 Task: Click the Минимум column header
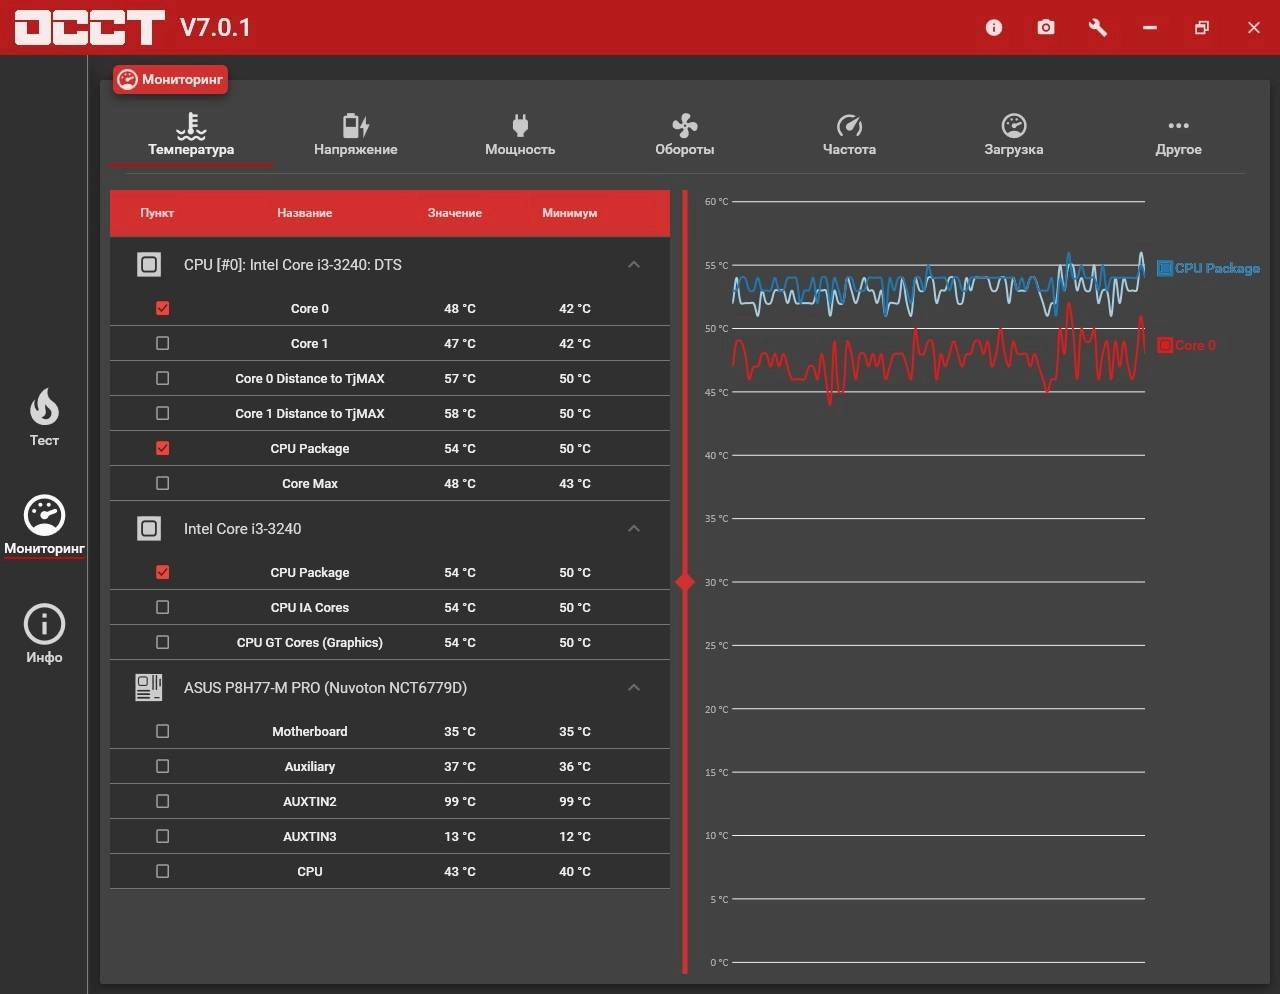[570, 213]
